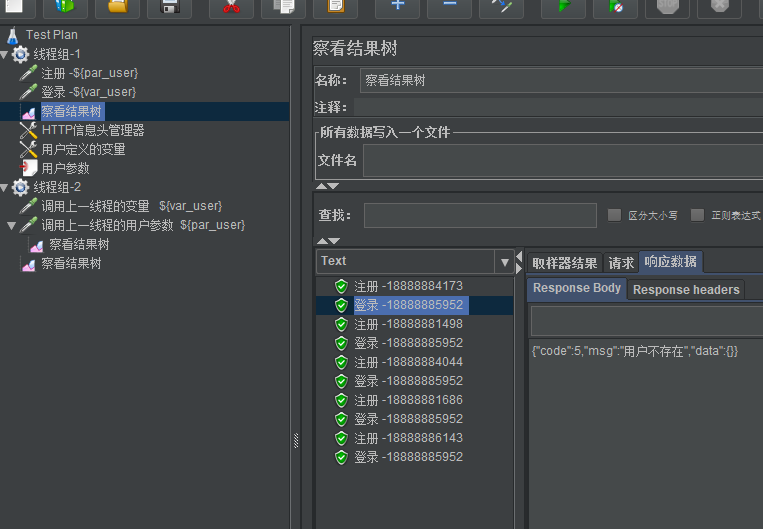Stop the test with the STOP sign icon
This screenshot has width=763, height=529.
pyautogui.click(x=668, y=6)
